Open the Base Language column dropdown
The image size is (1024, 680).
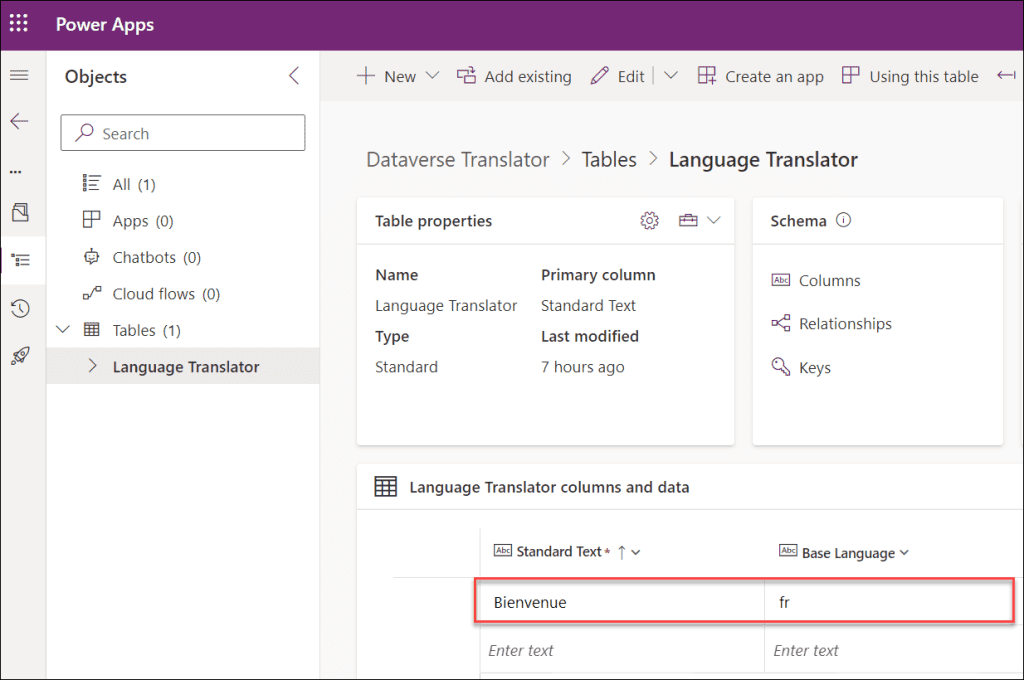[904, 553]
